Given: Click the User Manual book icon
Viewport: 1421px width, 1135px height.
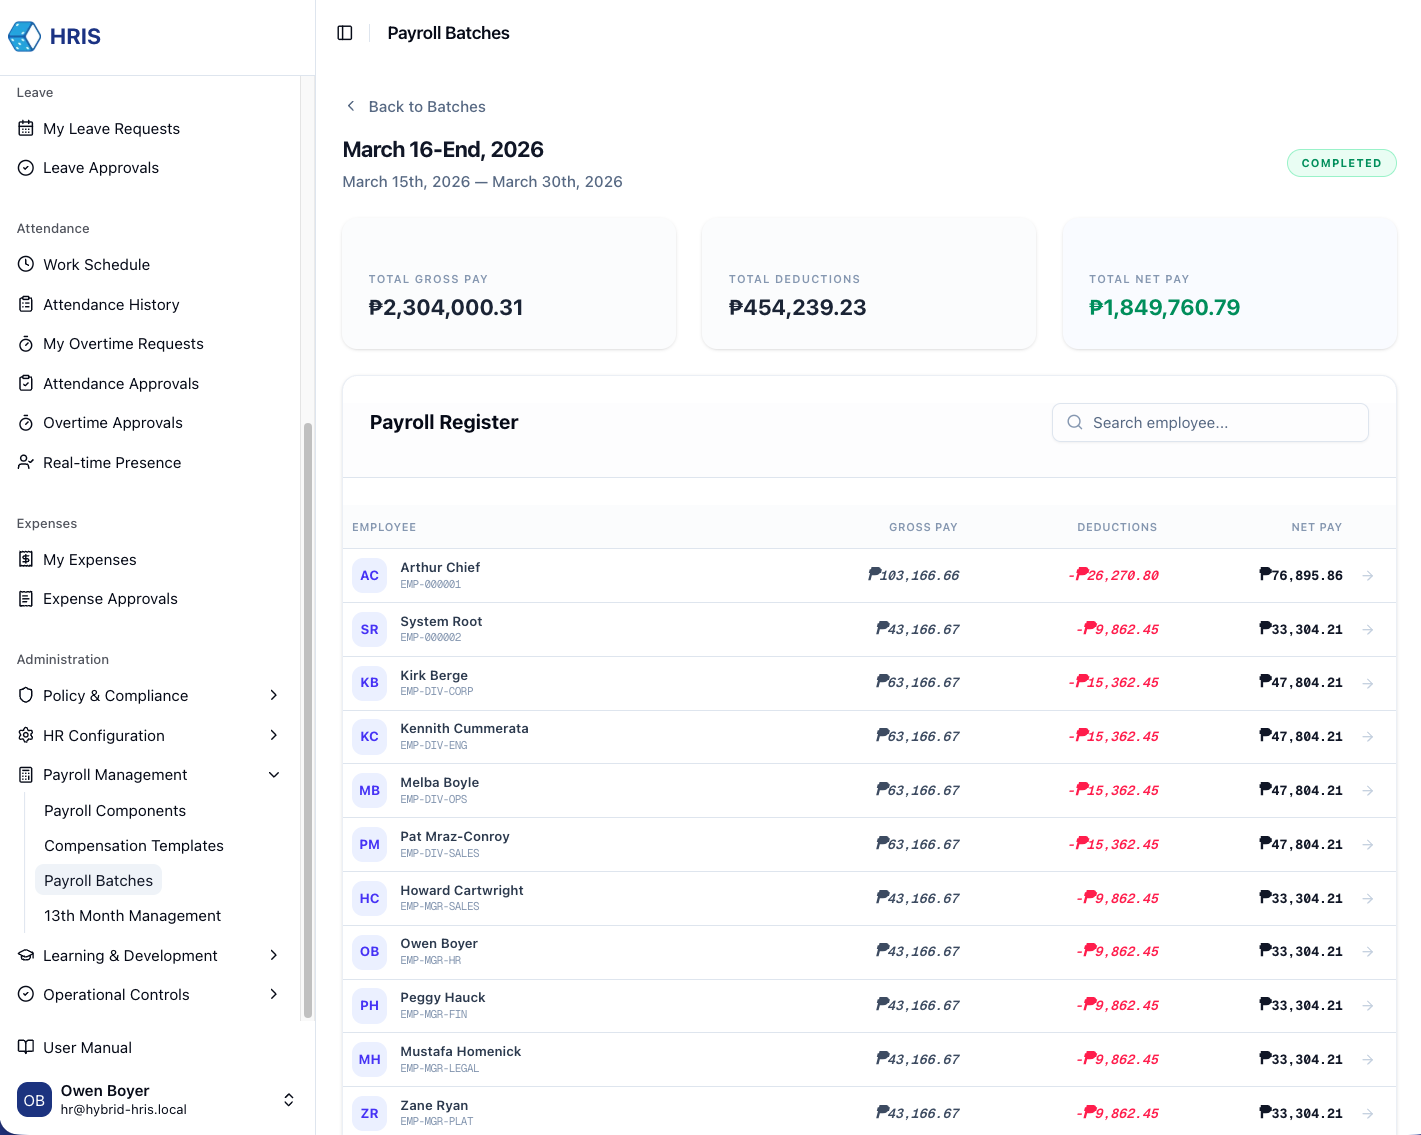Looking at the screenshot, I should click(x=26, y=1048).
